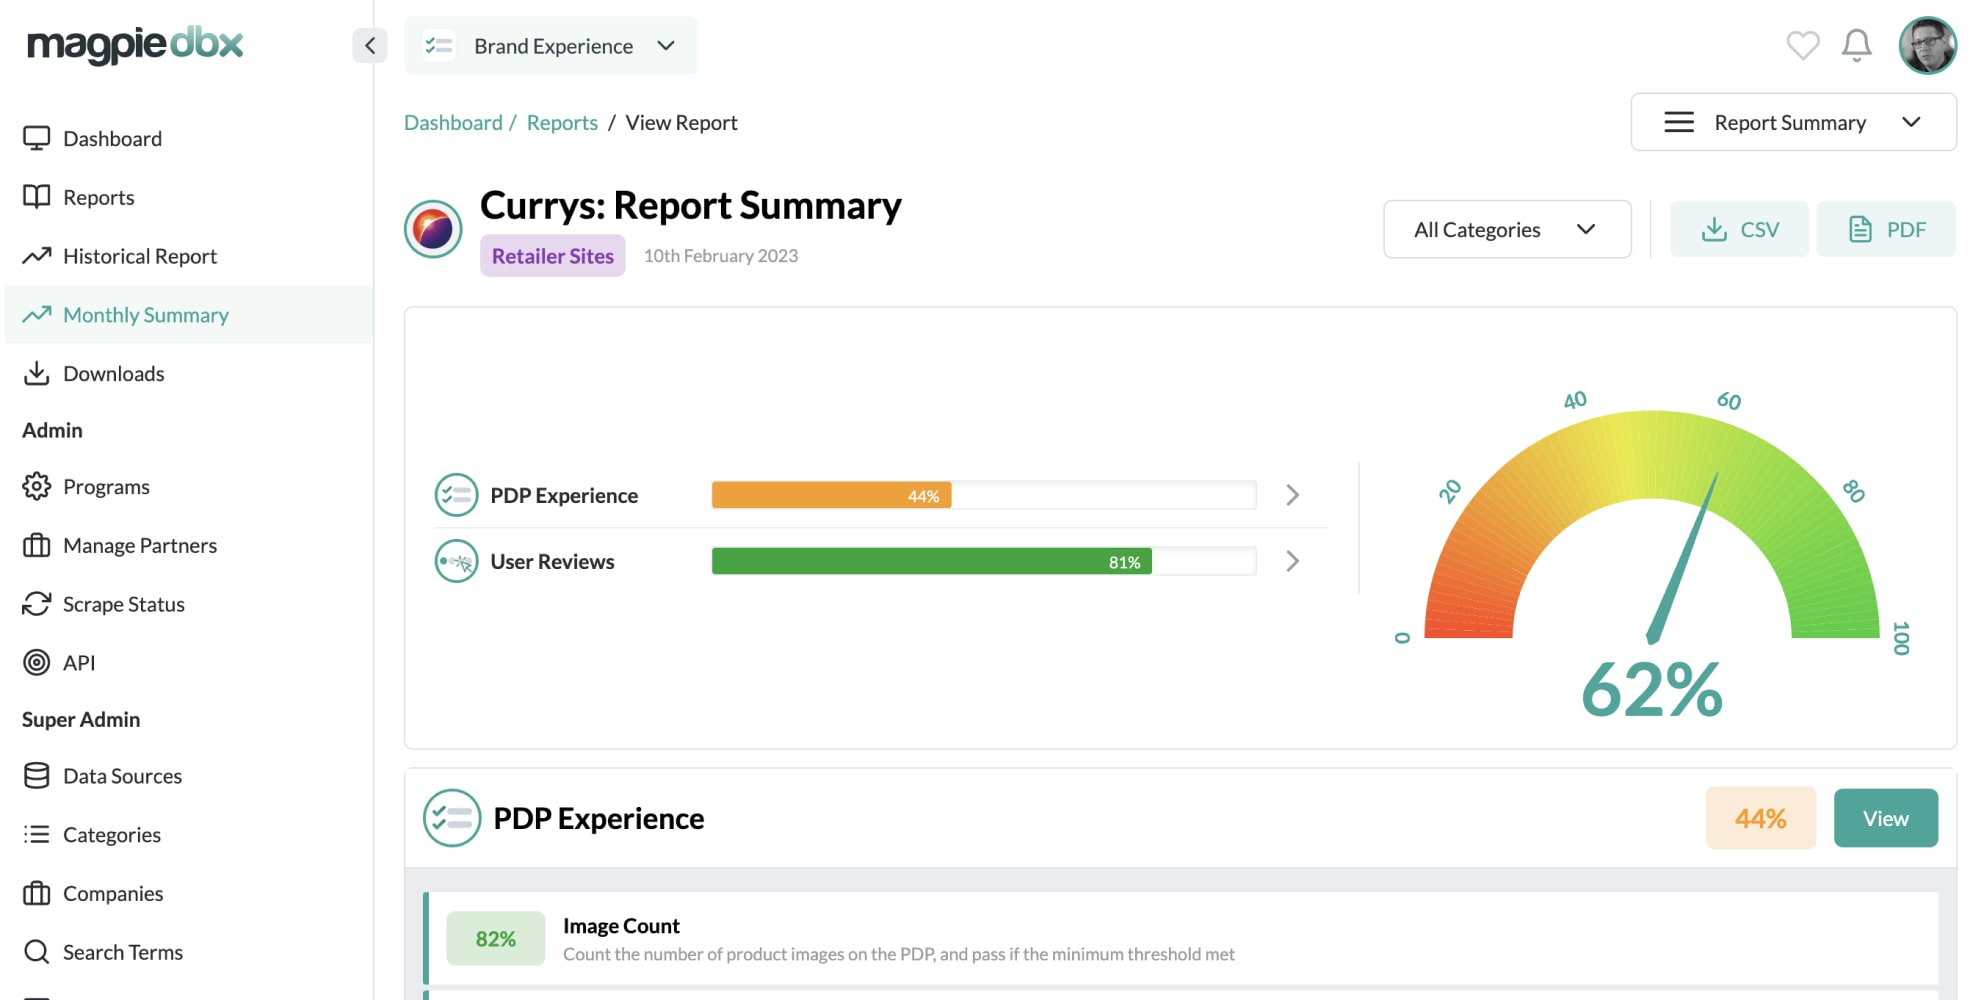This screenshot has height=1000, width=1984.
Task: Click the Image Count row title
Action: coord(621,926)
